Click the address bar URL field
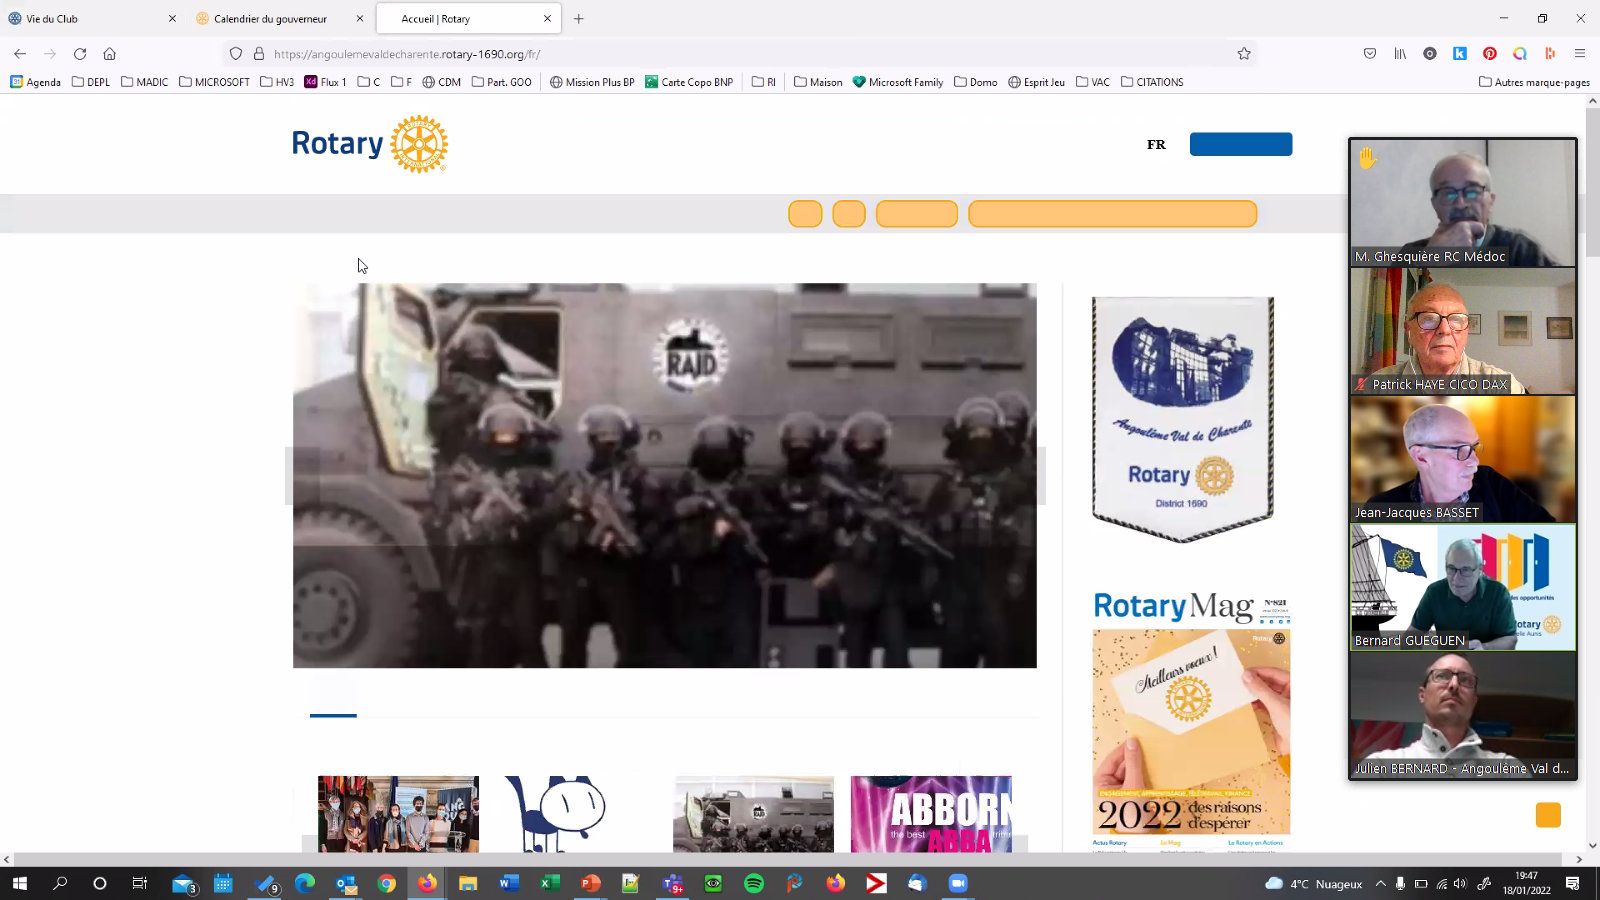This screenshot has height=900, width=1600. coord(740,54)
